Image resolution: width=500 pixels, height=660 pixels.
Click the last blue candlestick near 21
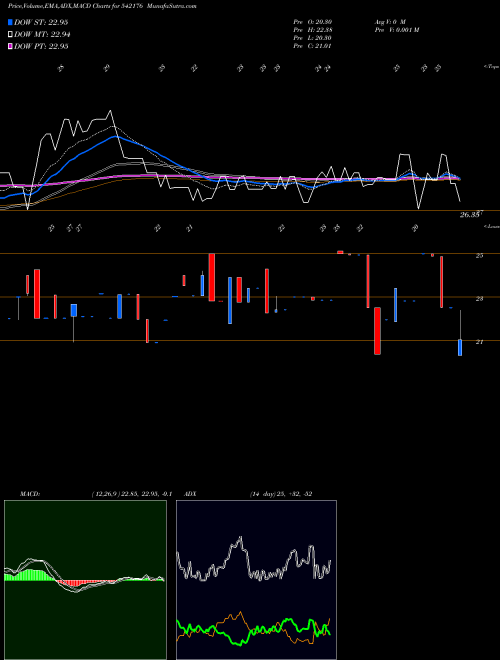[460, 347]
